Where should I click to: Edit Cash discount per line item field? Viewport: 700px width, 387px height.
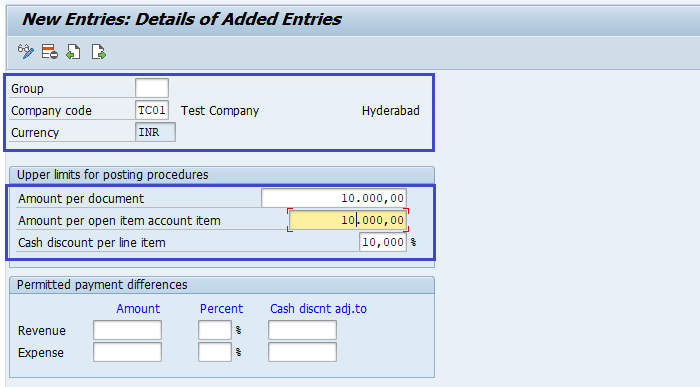(383, 242)
